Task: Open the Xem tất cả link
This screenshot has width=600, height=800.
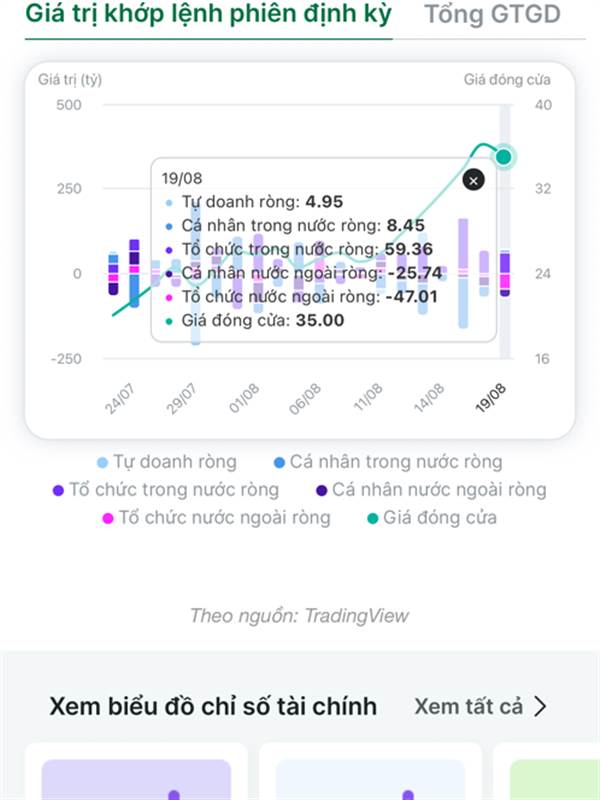Action: point(468,707)
